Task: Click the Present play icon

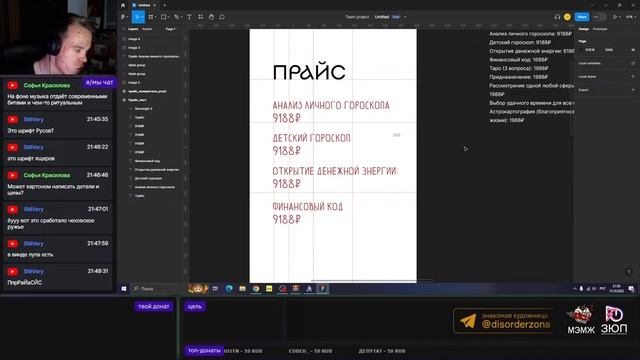Action: (x=615, y=17)
